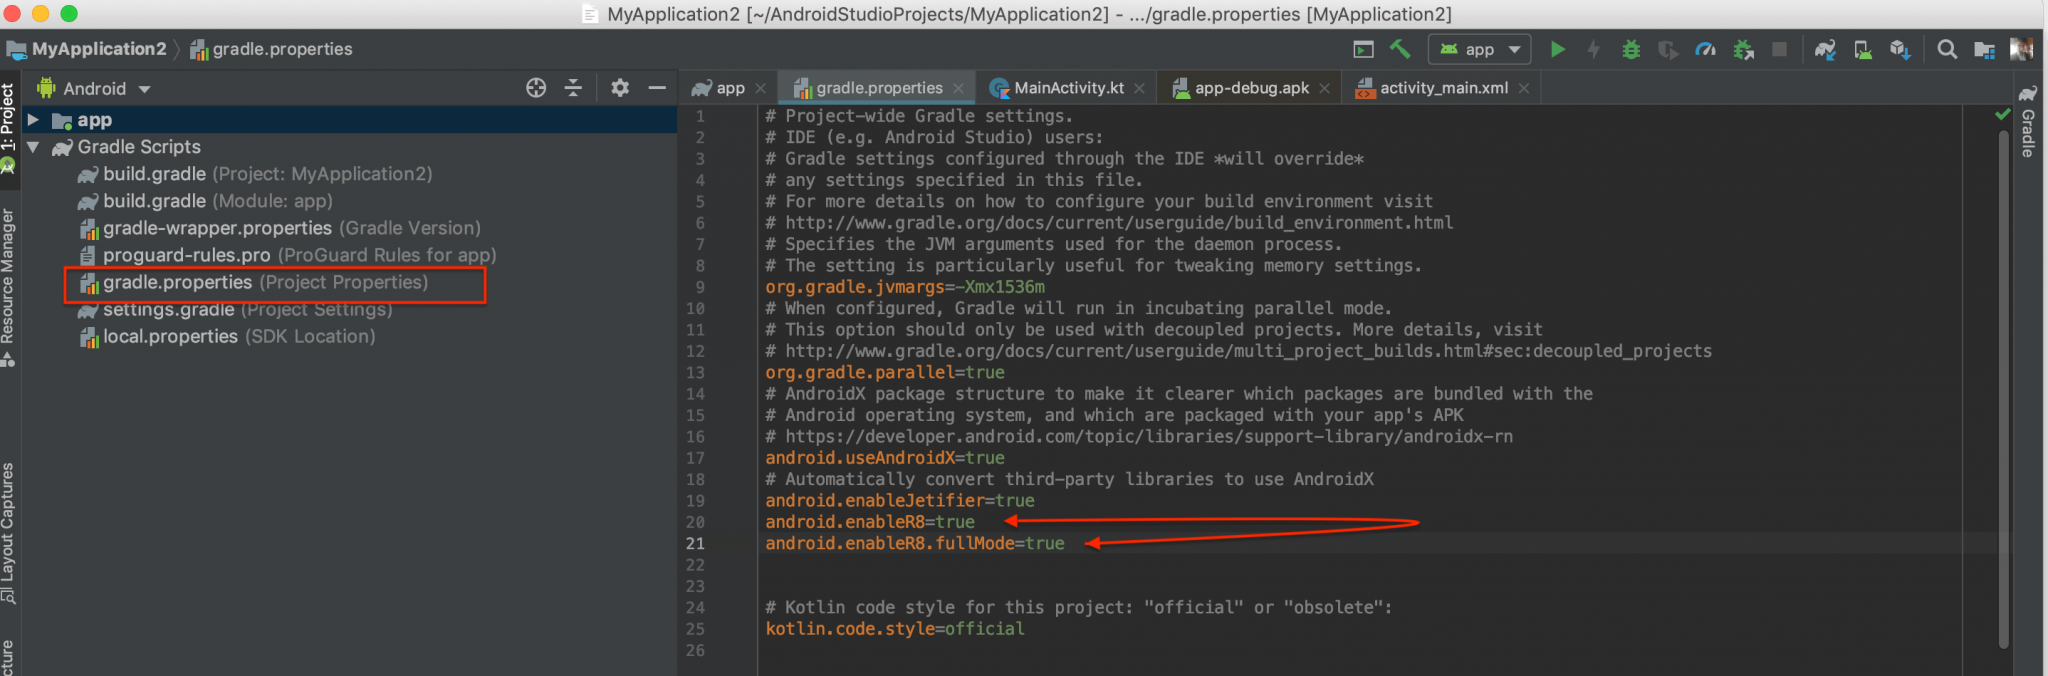Click the Apply Changes lightning icon
Image resolution: width=2048 pixels, height=676 pixels.
(x=1594, y=49)
